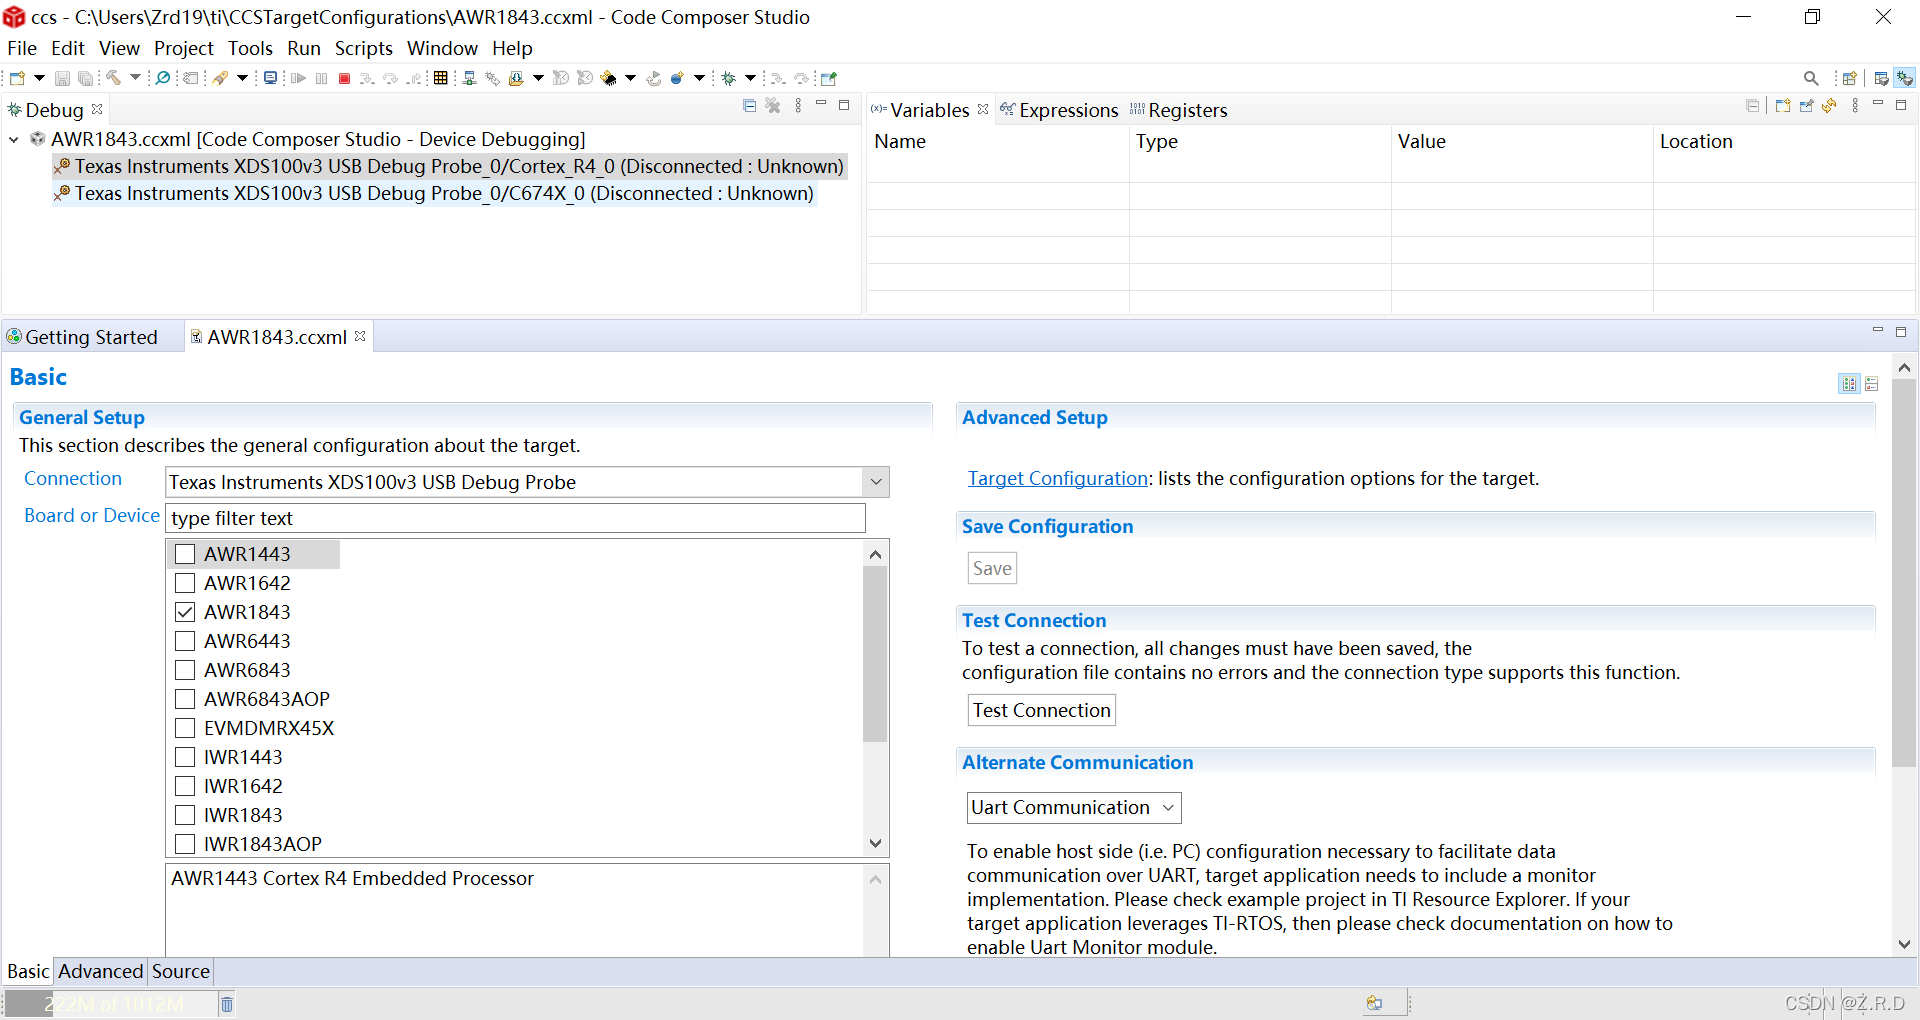Open the Project menu
The image size is (1920, 1020).
pos(184,48)
